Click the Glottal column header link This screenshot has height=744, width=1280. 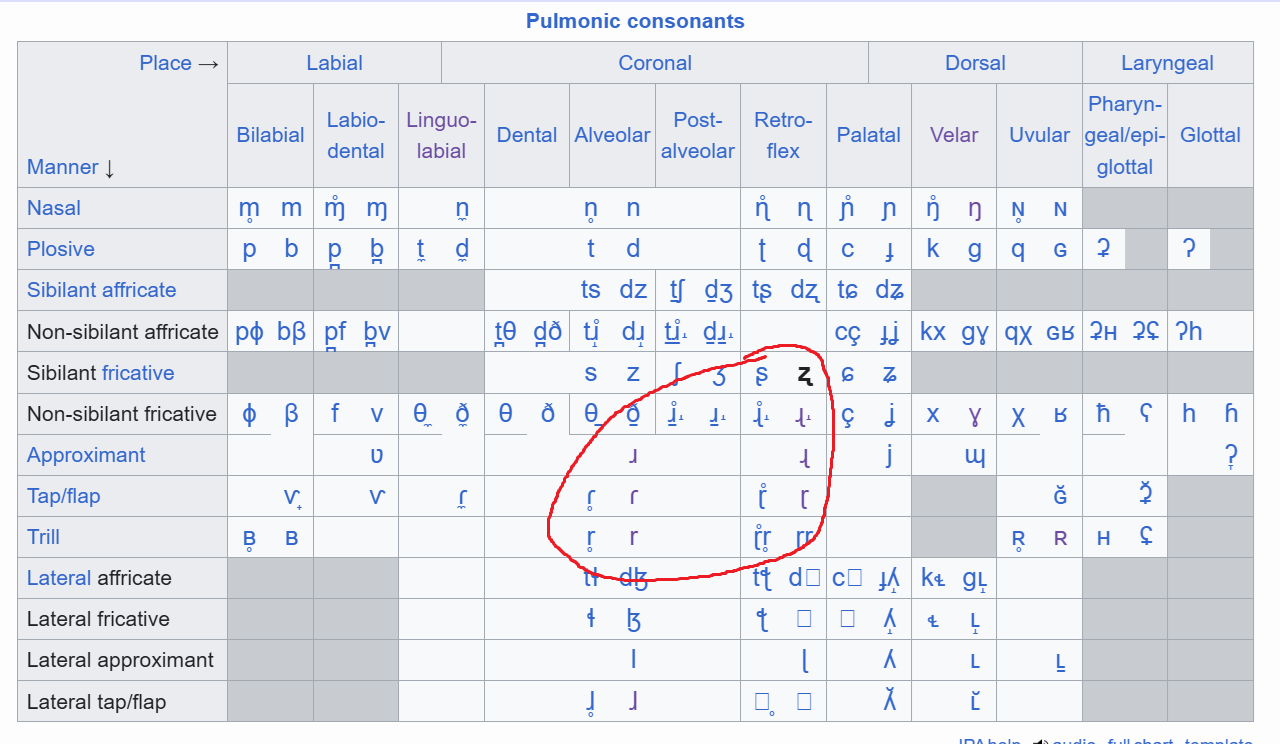tap(1210, 135)
